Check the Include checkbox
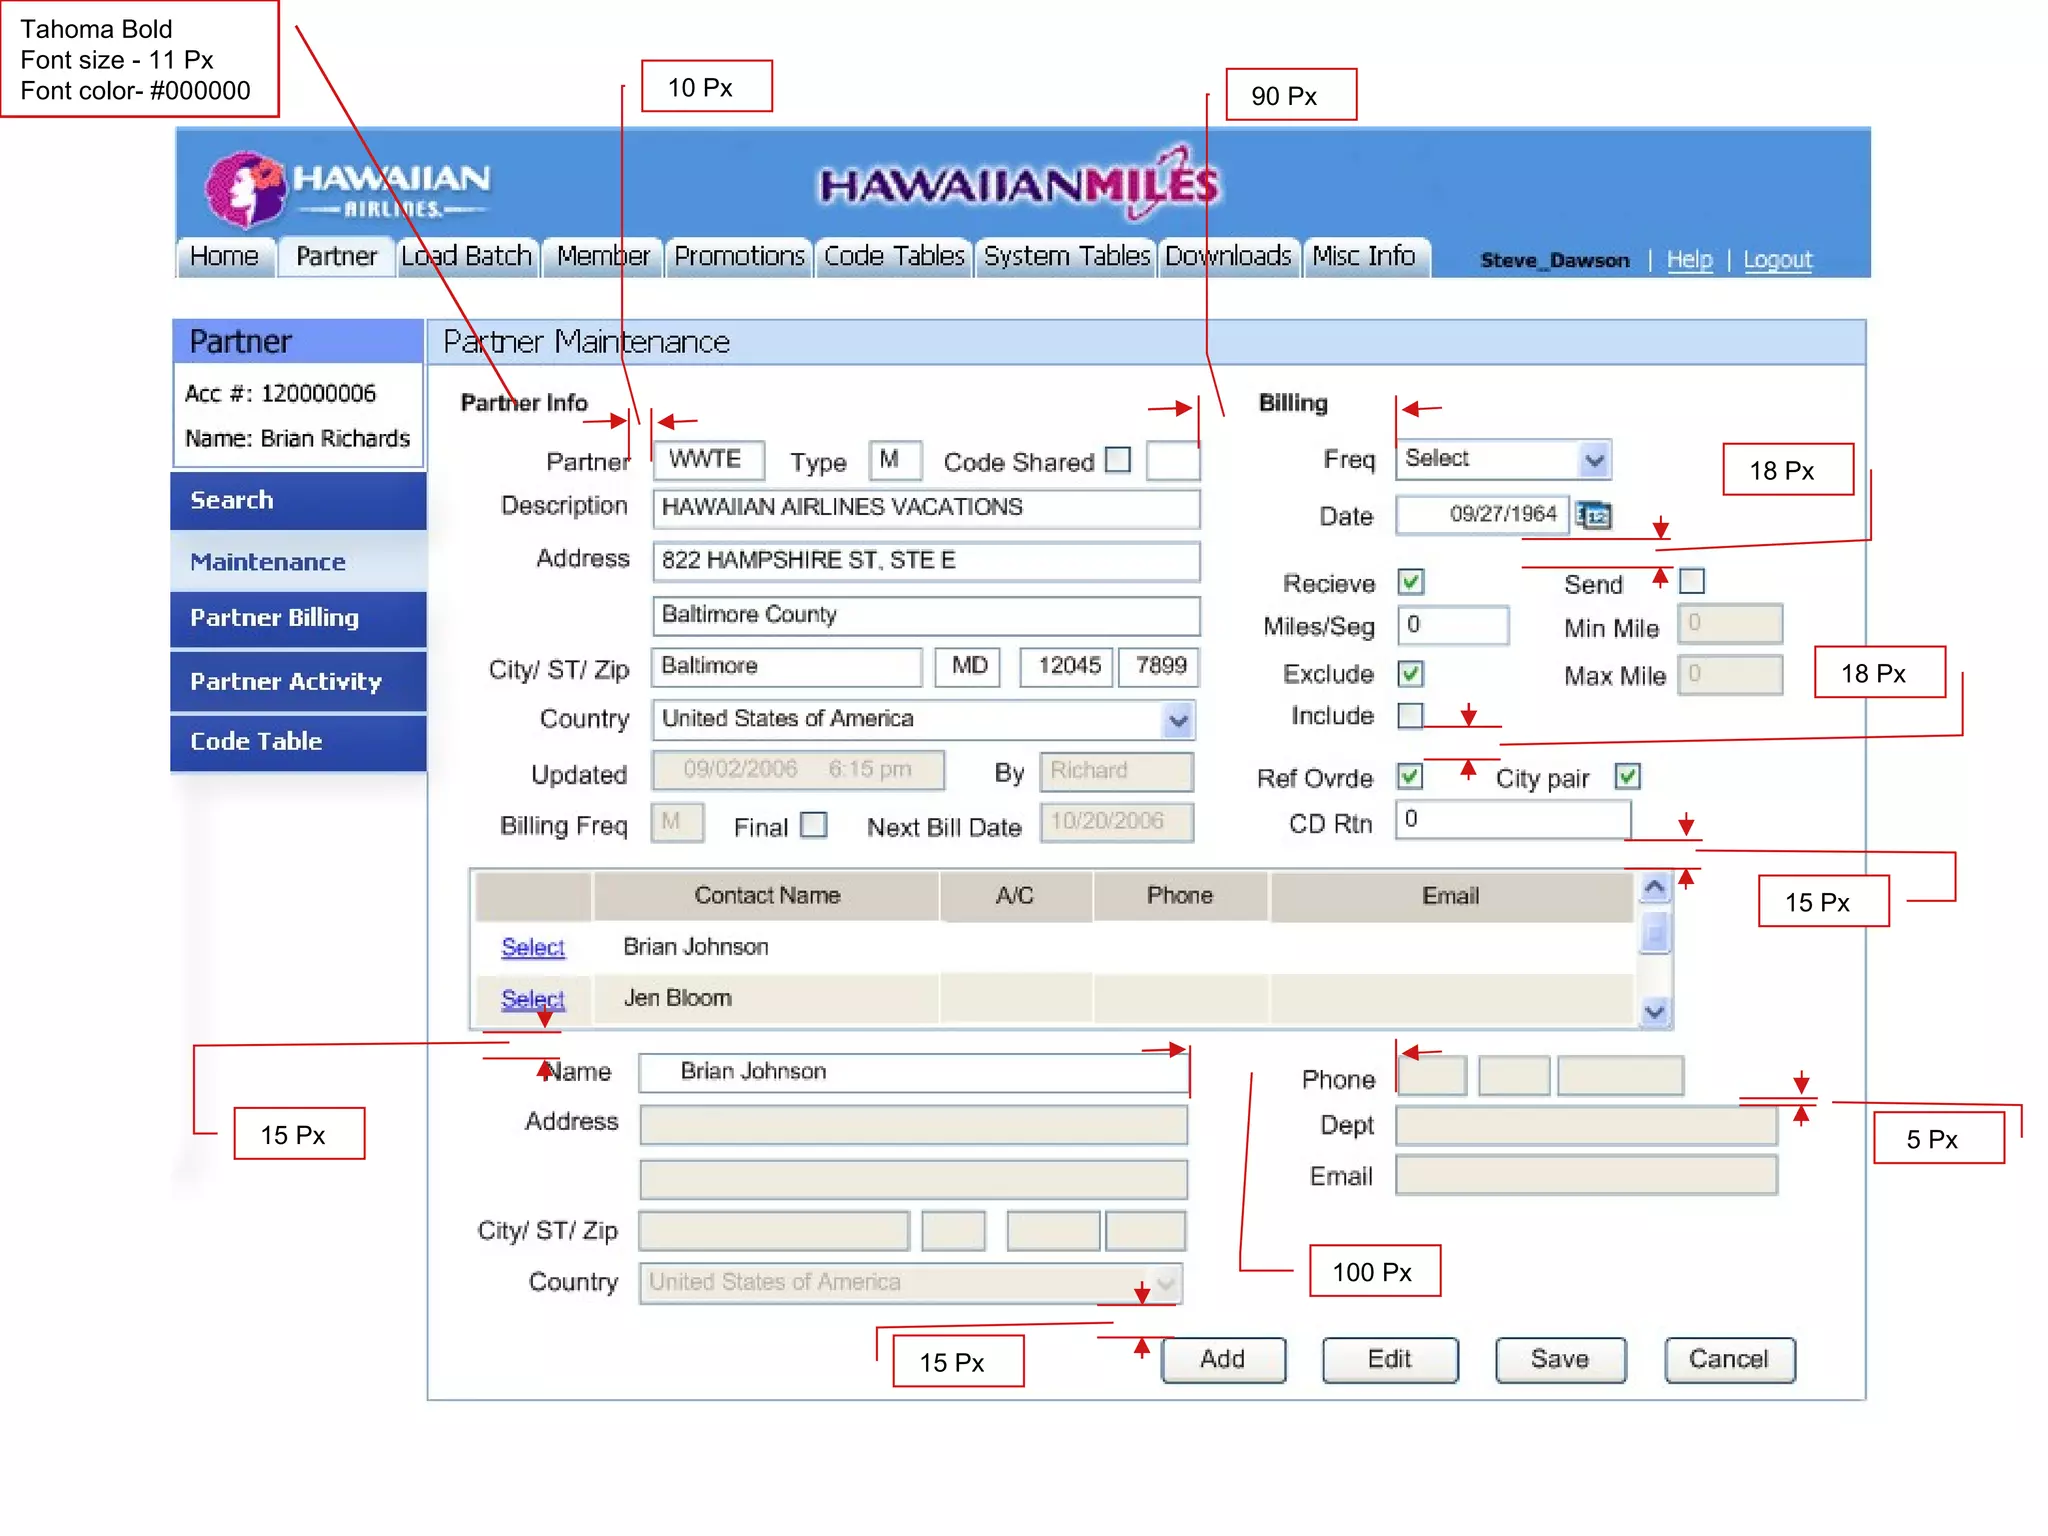Image resolution: width=2048 pixels, height=1536 pixels. (1410, 715)
